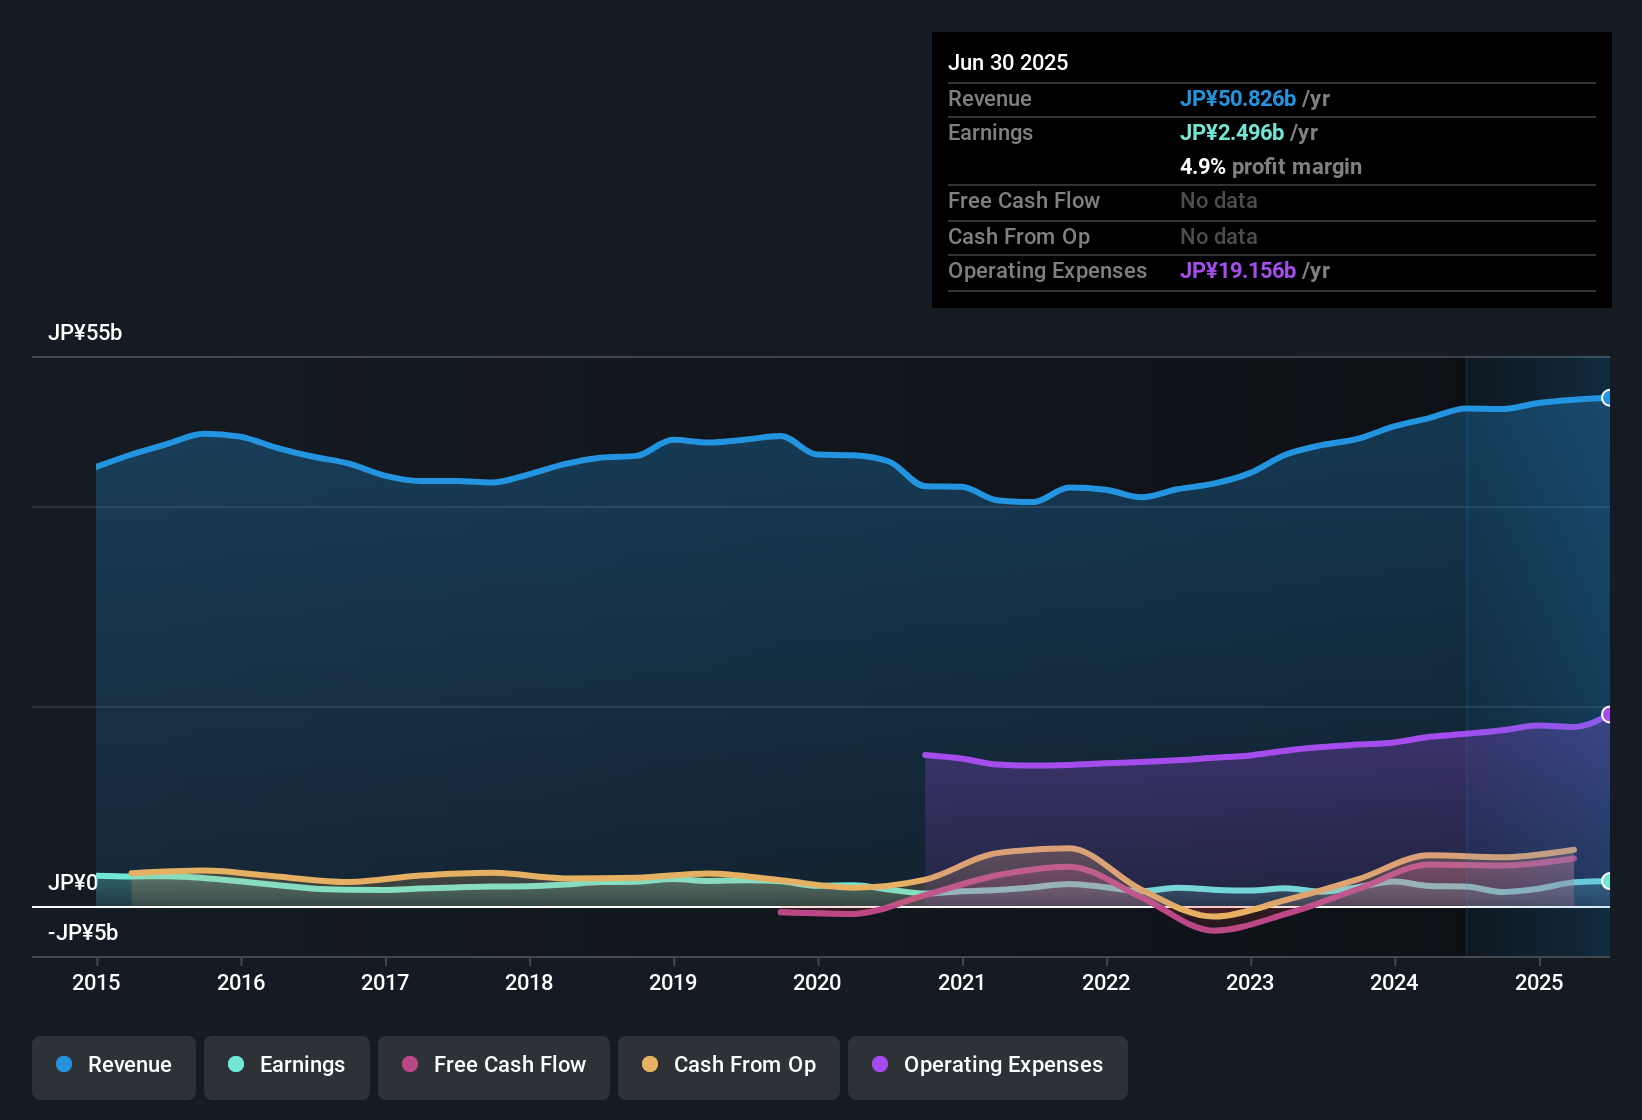Click the -JP¥5b y-axis label
Image resolution: width=1642 pixels, height=1120 pixels.
pyautogui.click(x=83, y=933)
